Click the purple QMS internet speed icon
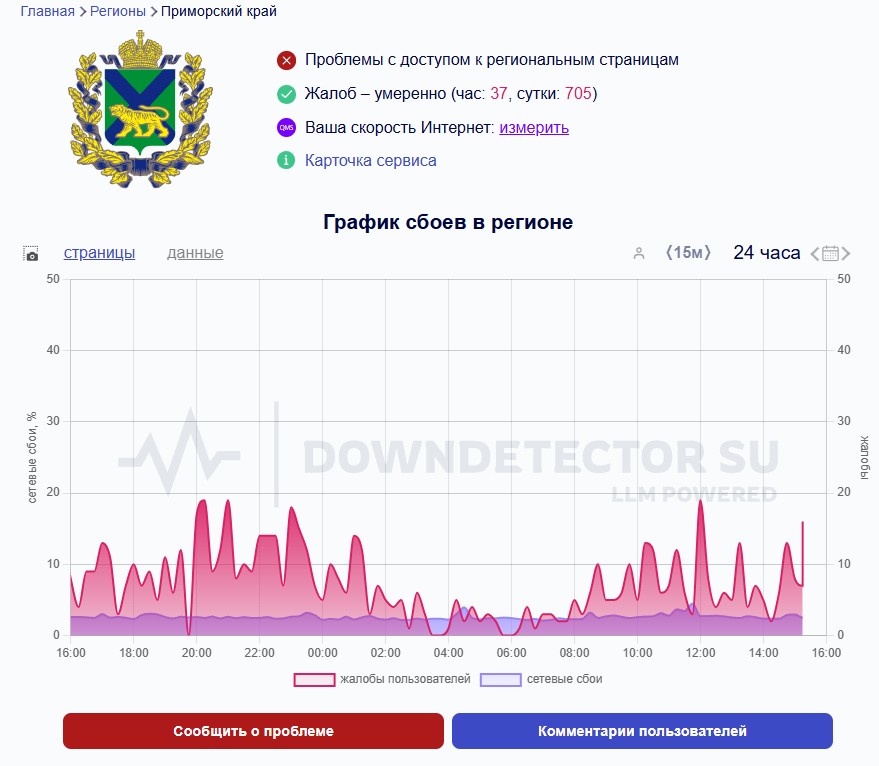The height and width of the screenshot is (766, 879). pyautogui.click(x=287, y=128)
